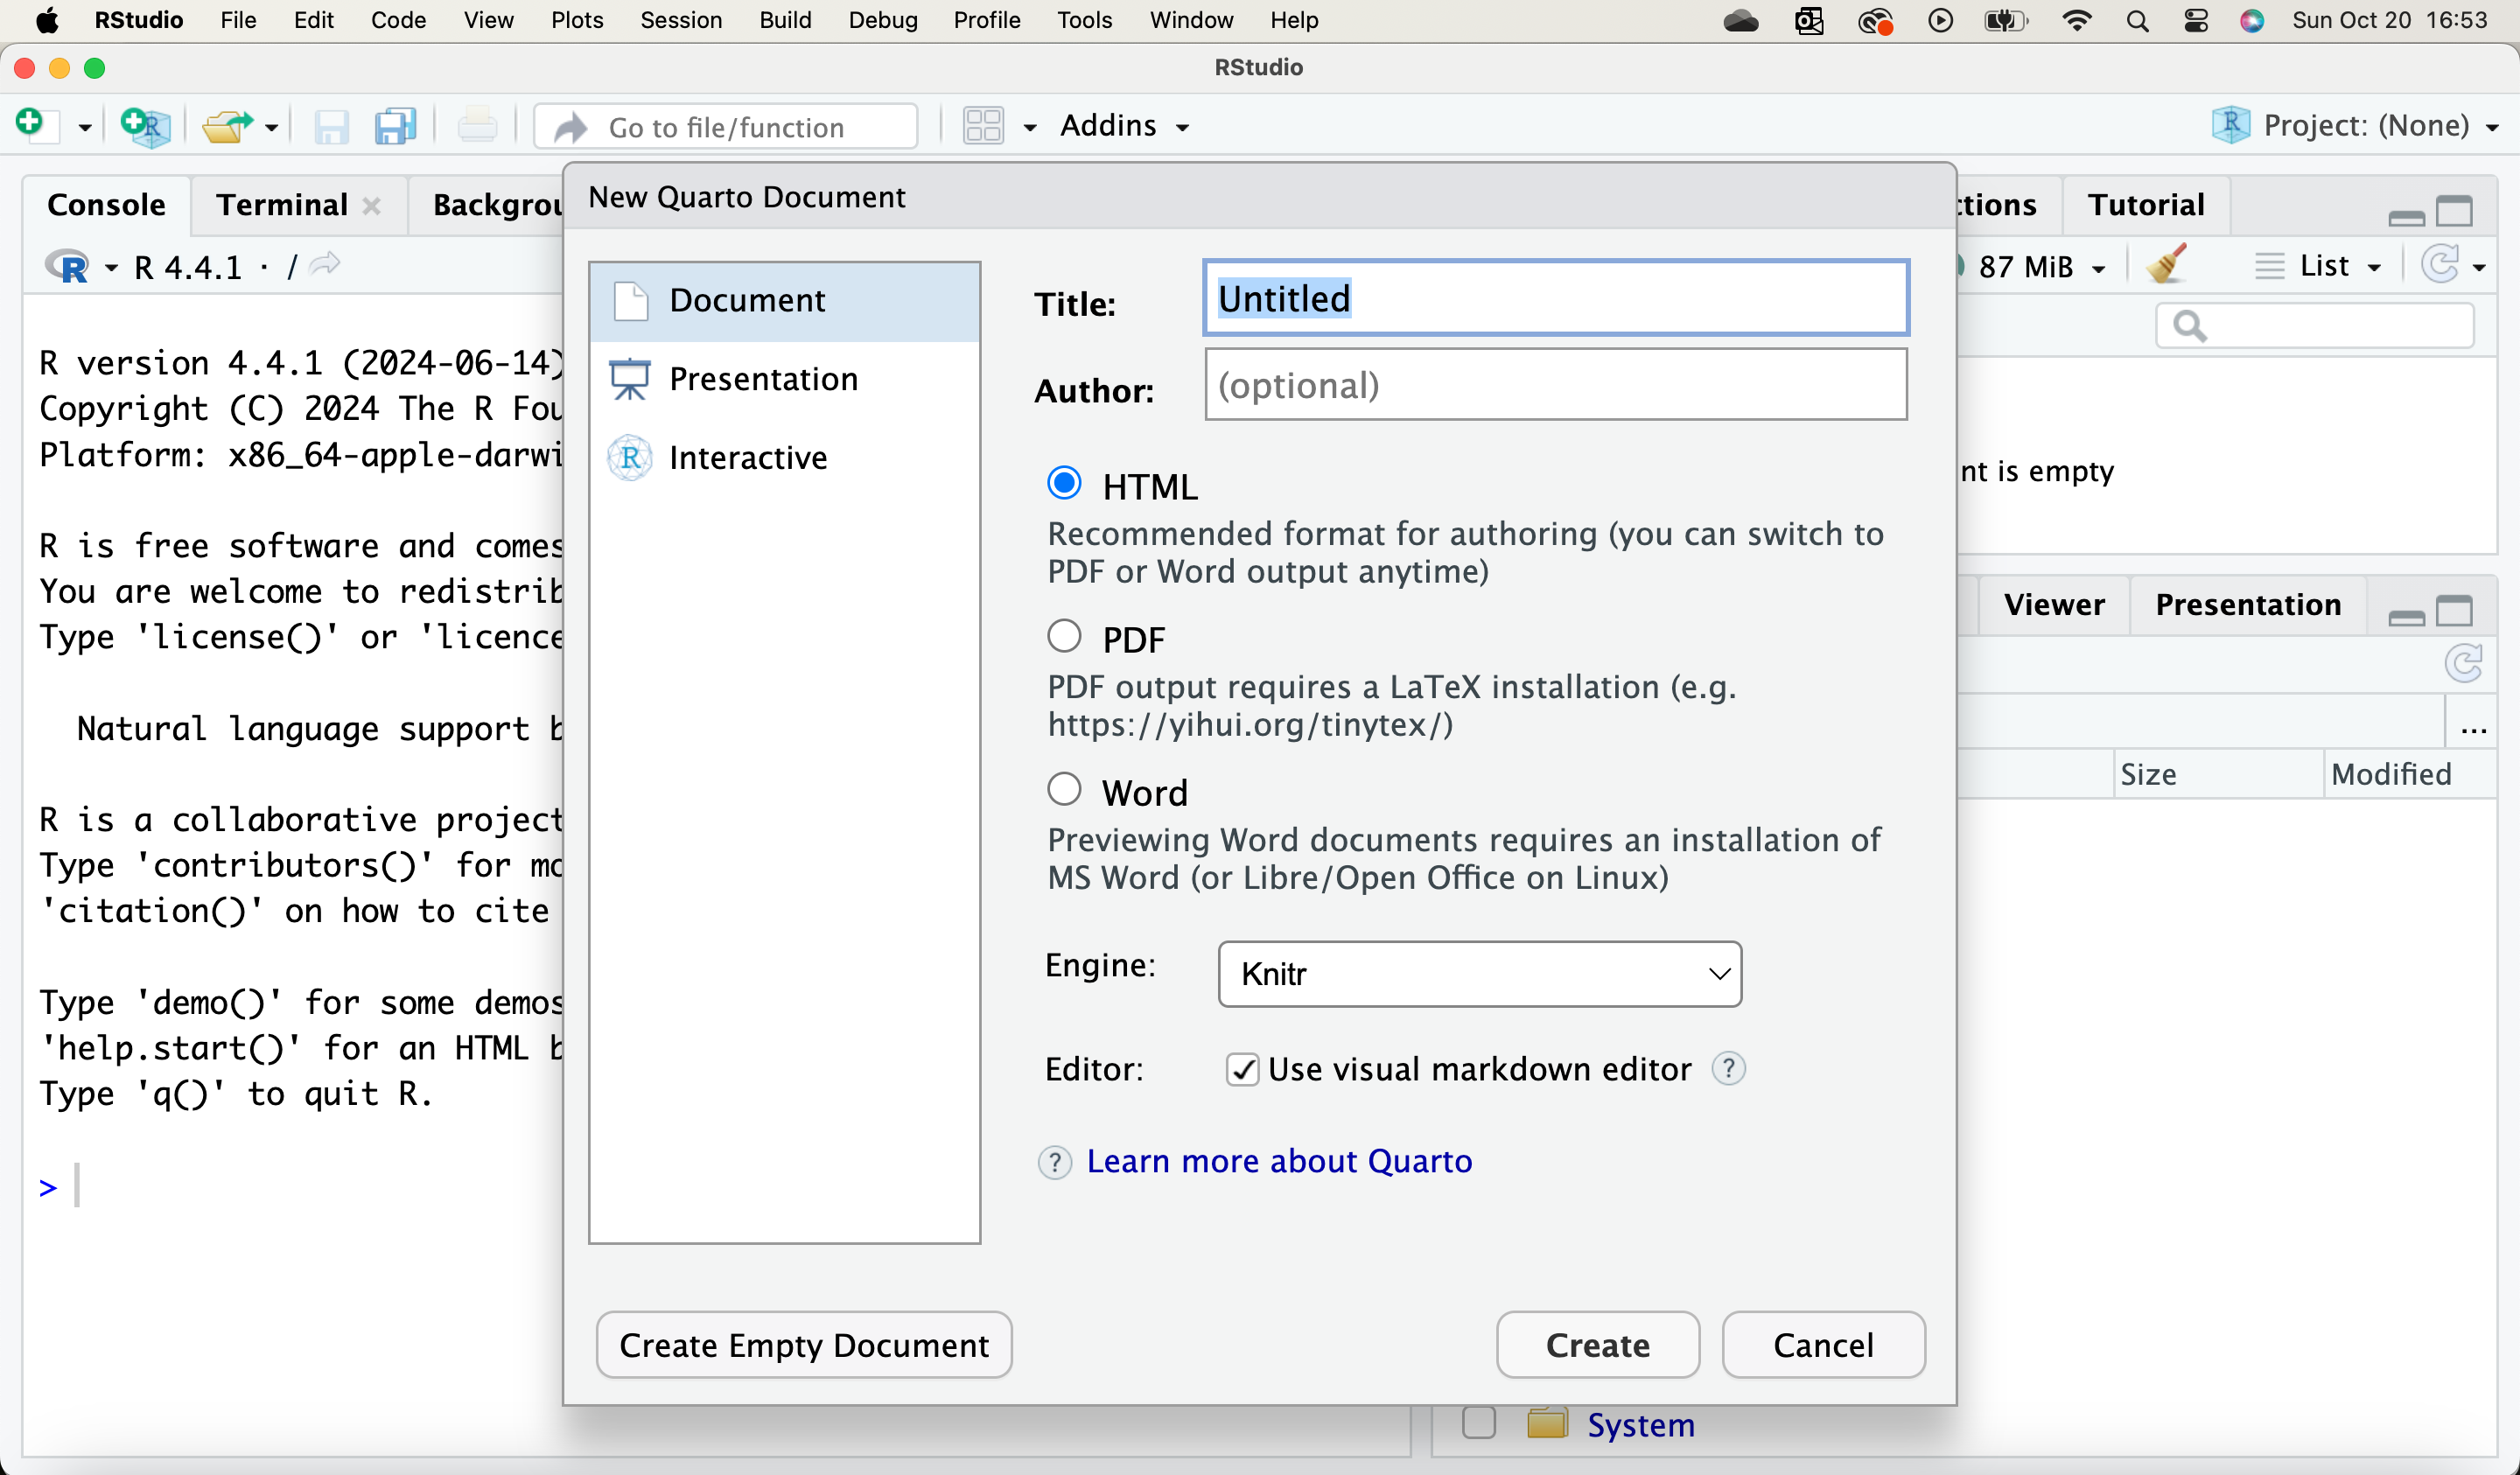The width and height of the screenshot is (2520, 1475).
Task: Click the Environment refresh icon
Action: pyautogui.click(x=2440, y=265)
